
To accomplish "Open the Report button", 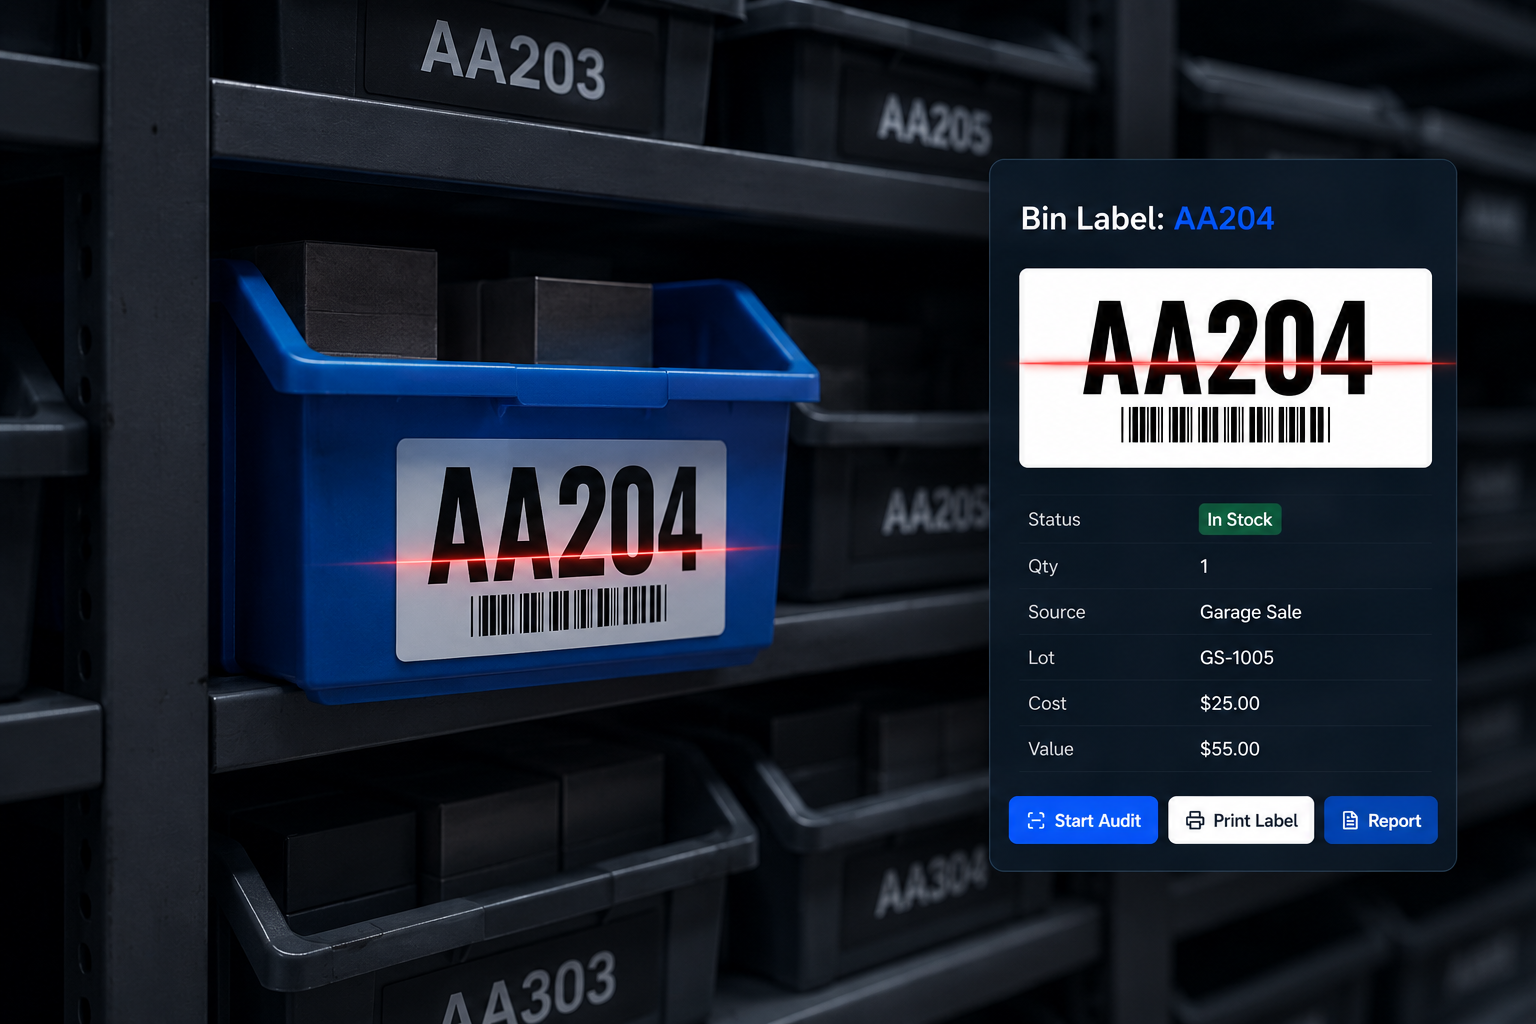I will (x=1381, y=820).
